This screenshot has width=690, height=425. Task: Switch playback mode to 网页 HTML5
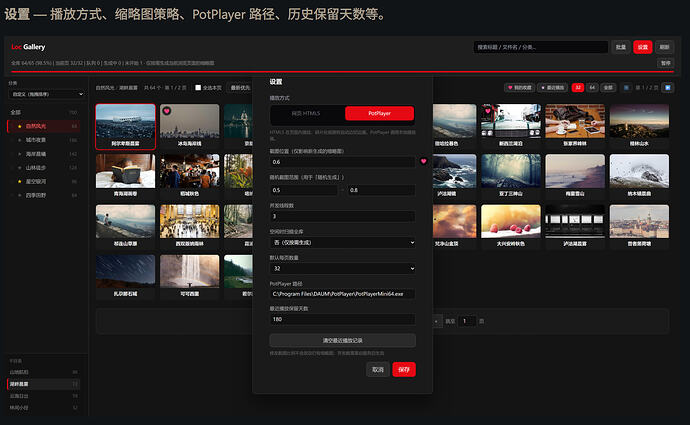coord(306,113)
